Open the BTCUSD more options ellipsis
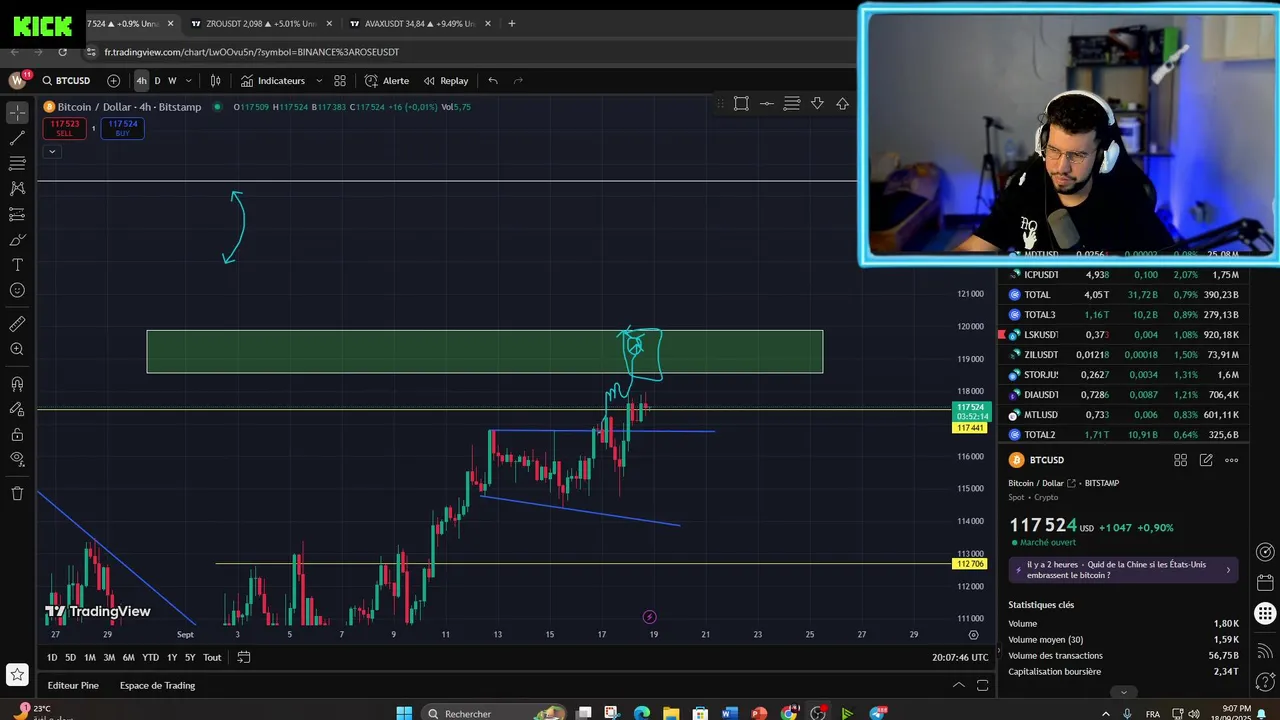1280x720 pixels. tap(1232, 460)
